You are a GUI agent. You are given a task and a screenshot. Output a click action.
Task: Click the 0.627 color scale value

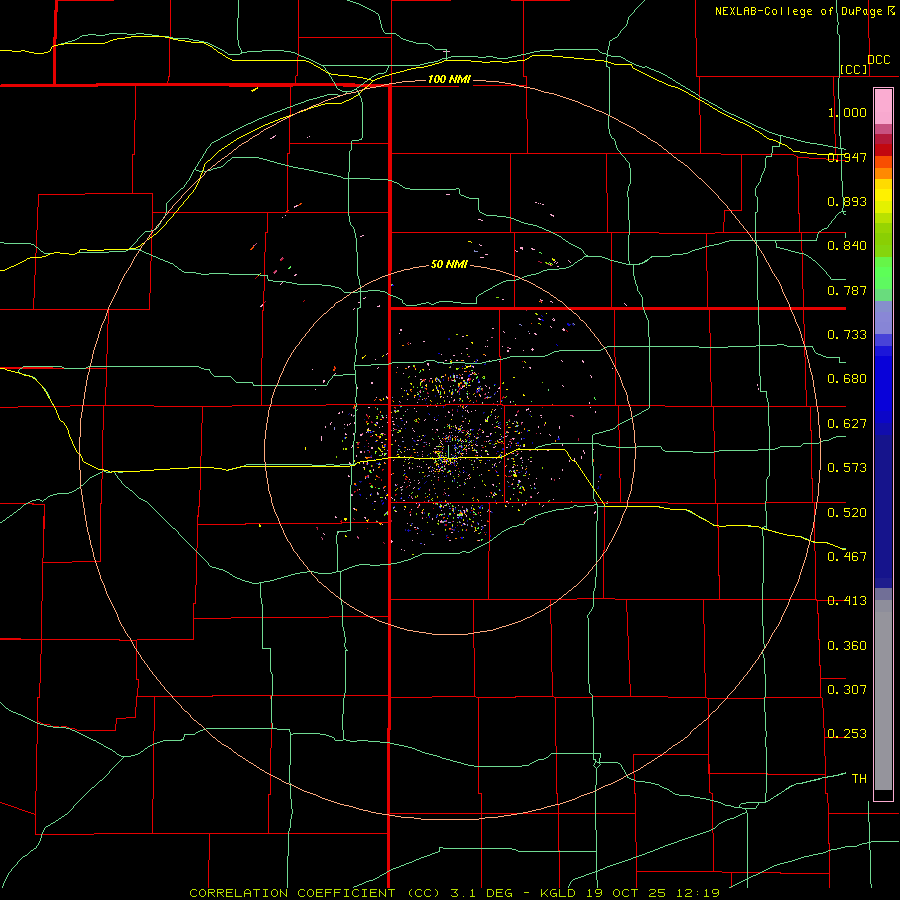(847, 424)
